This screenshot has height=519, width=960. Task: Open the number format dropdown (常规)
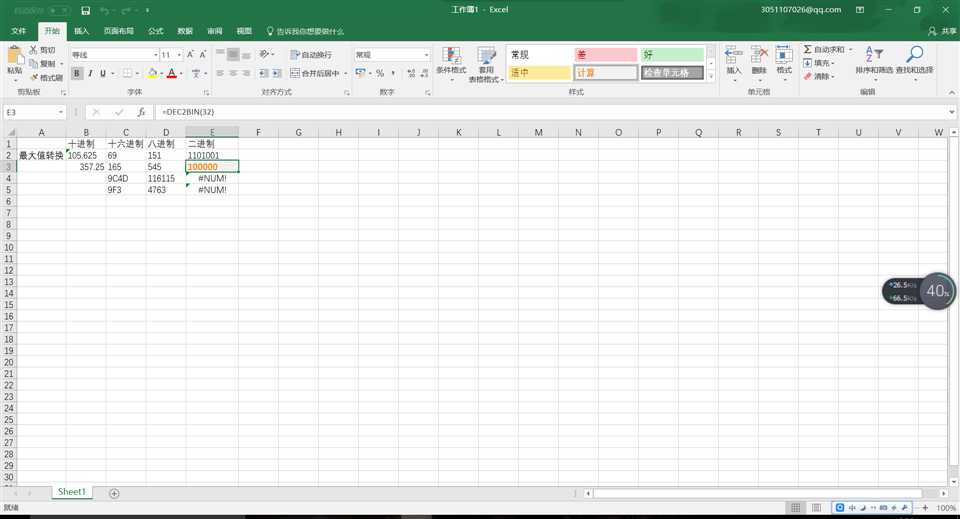point(427,54)
